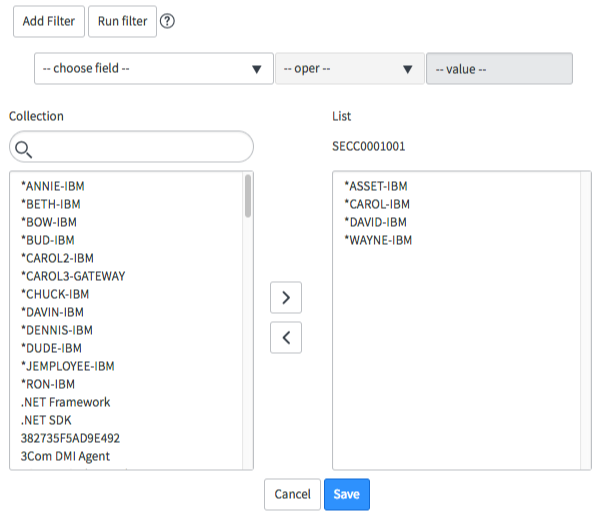Viewport: 597px width, 514px height.
Task: Click the Collection list scrollbar thumb
Action: [x=248, y=196]
